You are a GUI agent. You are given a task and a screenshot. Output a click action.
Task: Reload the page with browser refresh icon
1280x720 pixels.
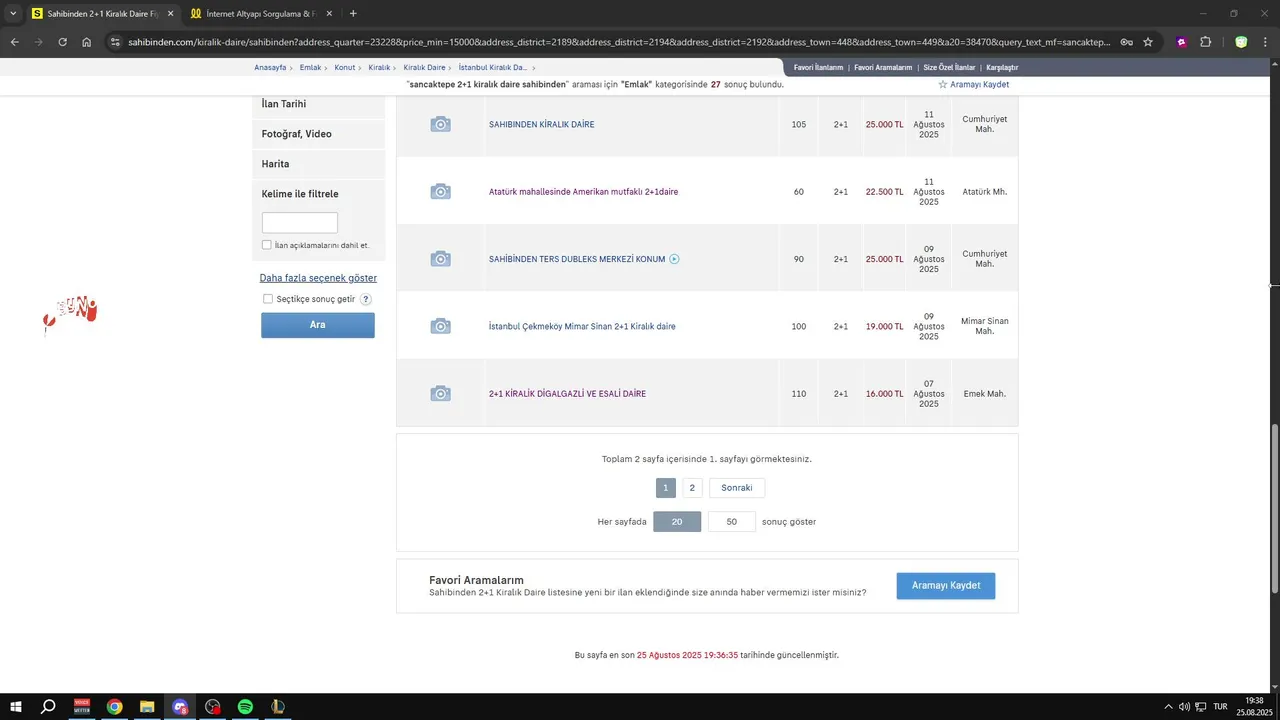click(x=62, y=42)
